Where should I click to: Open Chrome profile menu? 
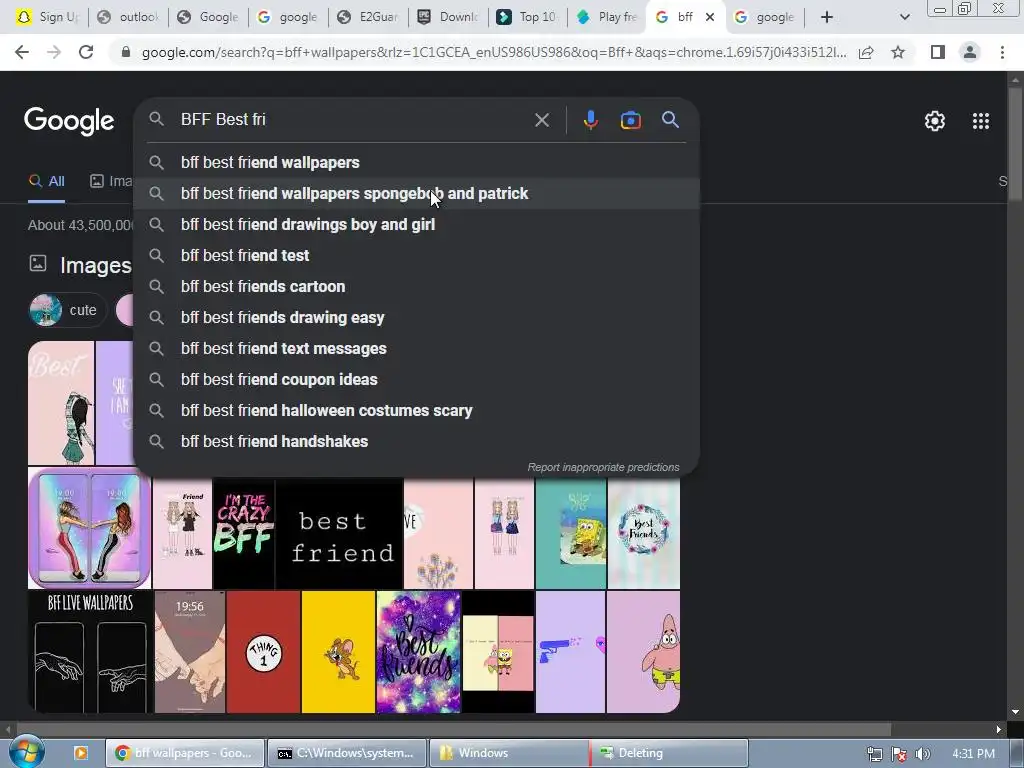970,52
